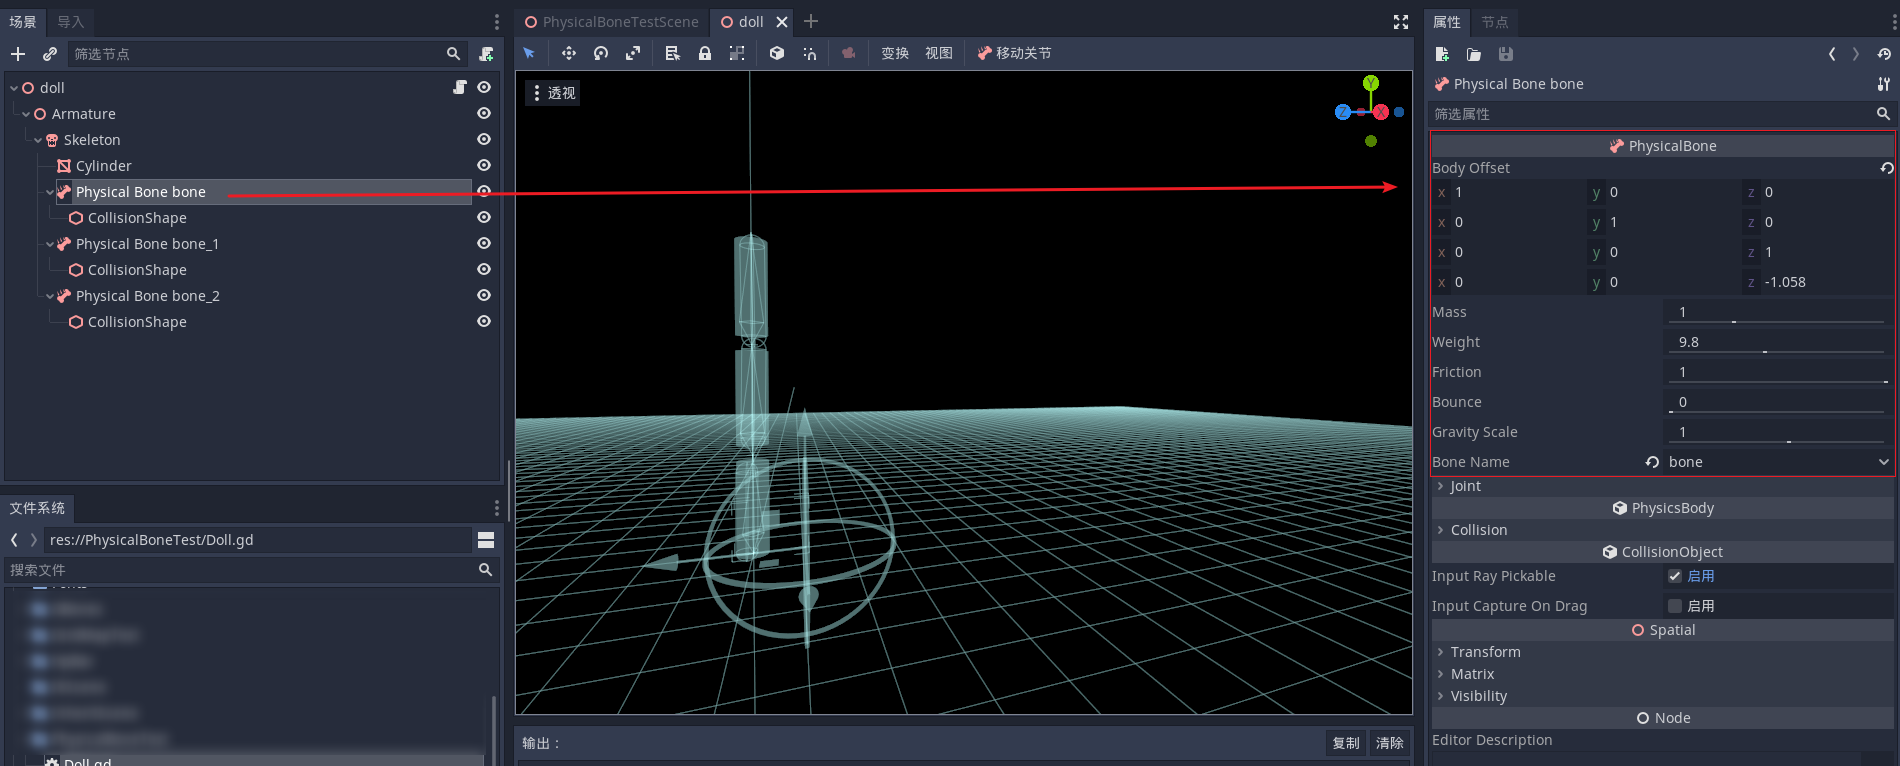Open the 视图 menu
This screenshot has height=766, width=1900.
pyautogui.click(x=939, y=53)
